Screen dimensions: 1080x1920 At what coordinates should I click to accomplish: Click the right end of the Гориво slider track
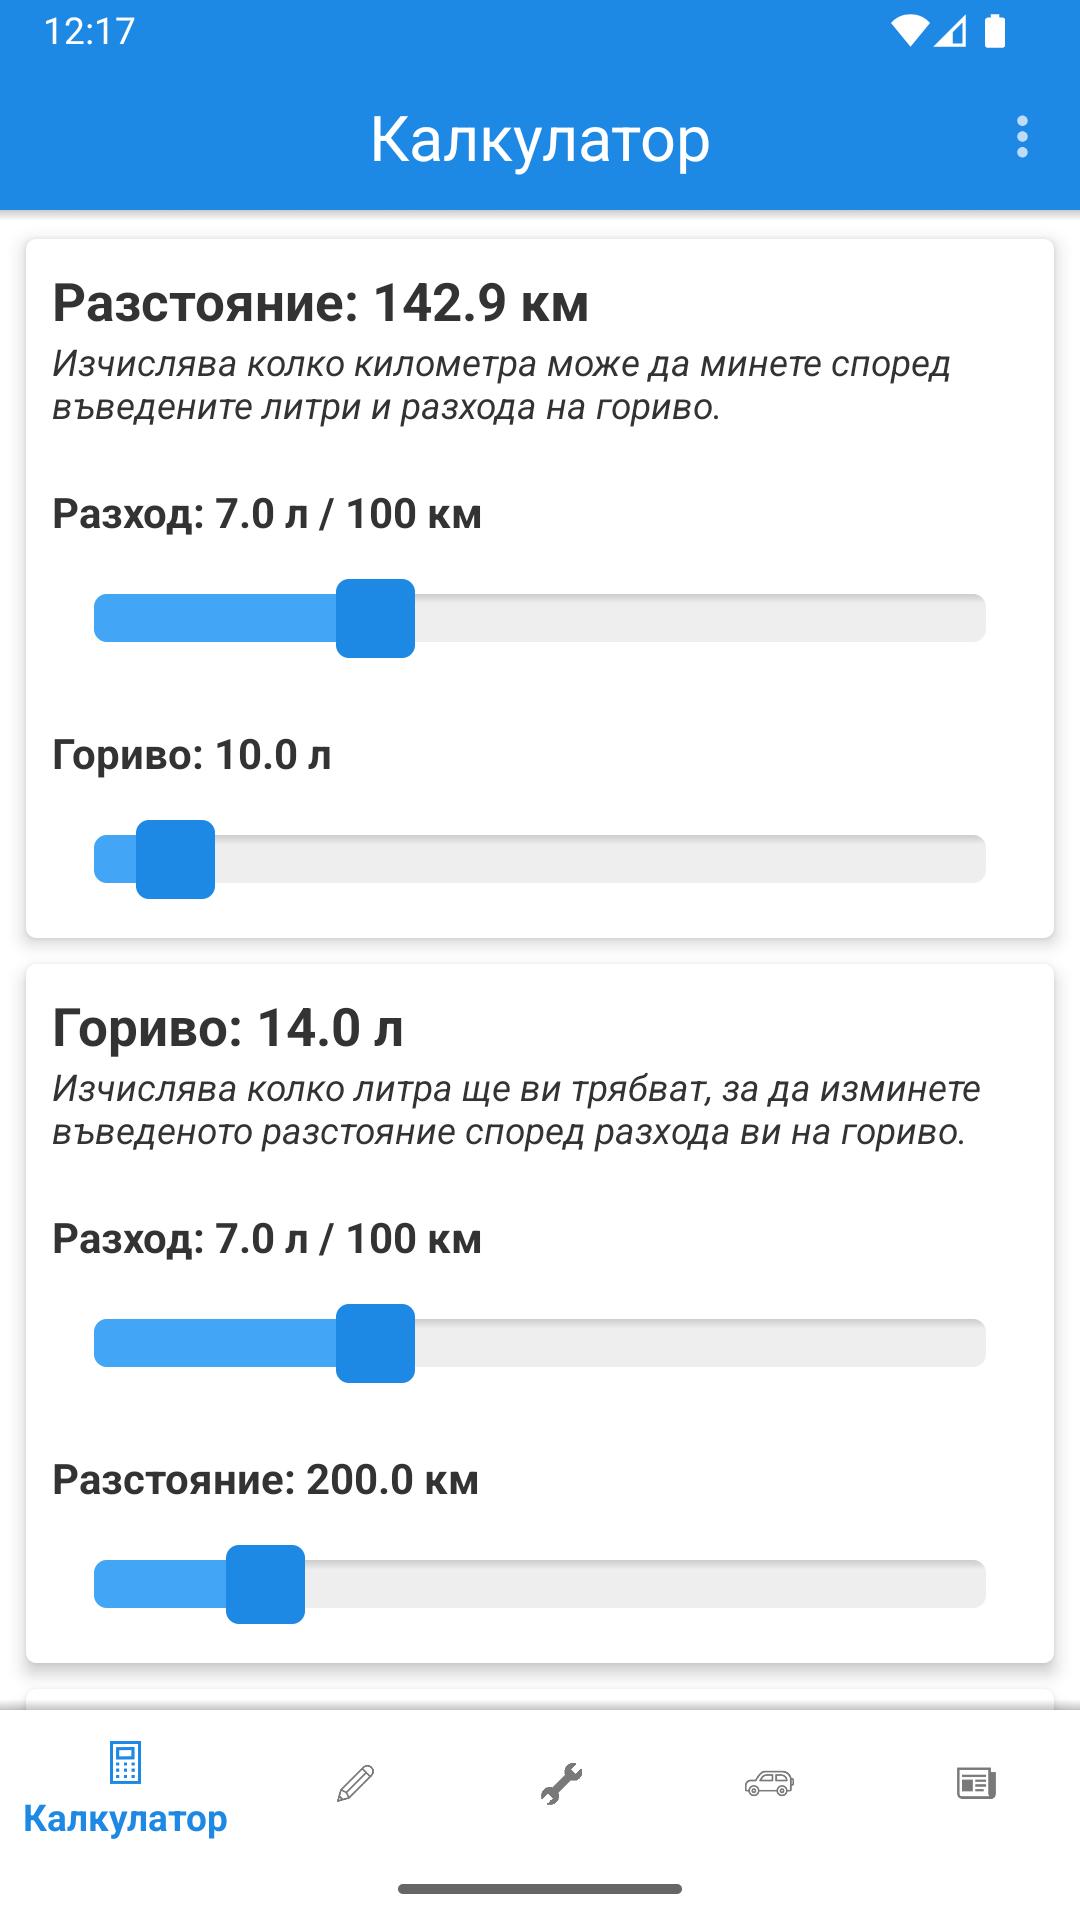click(970, 859)
